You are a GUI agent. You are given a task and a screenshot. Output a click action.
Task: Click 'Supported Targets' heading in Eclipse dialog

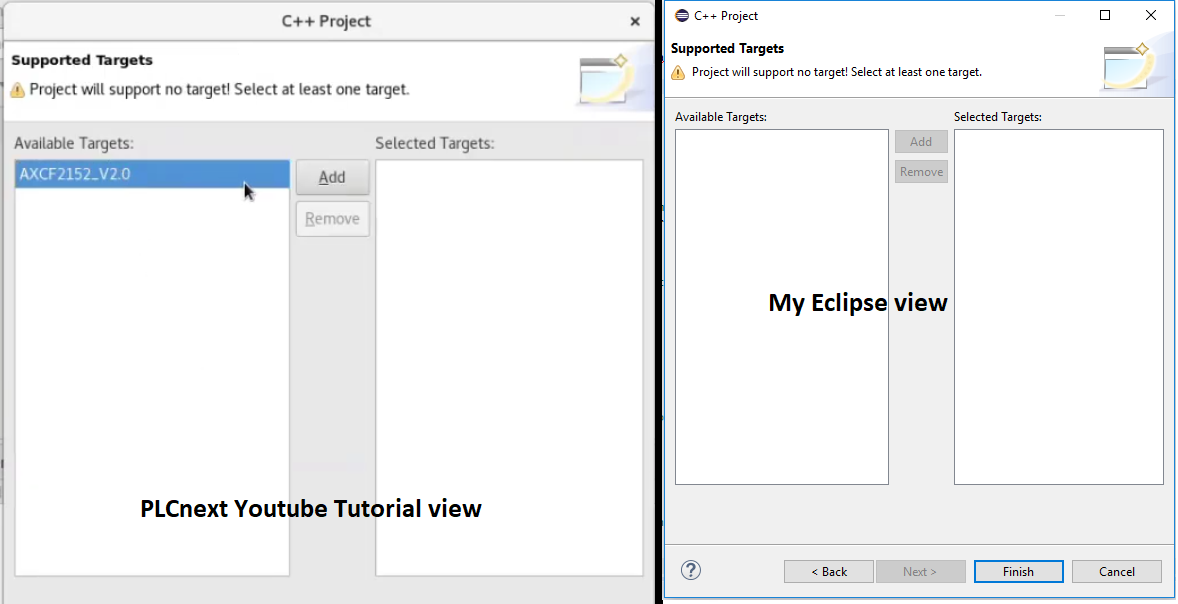coord(727,49)
